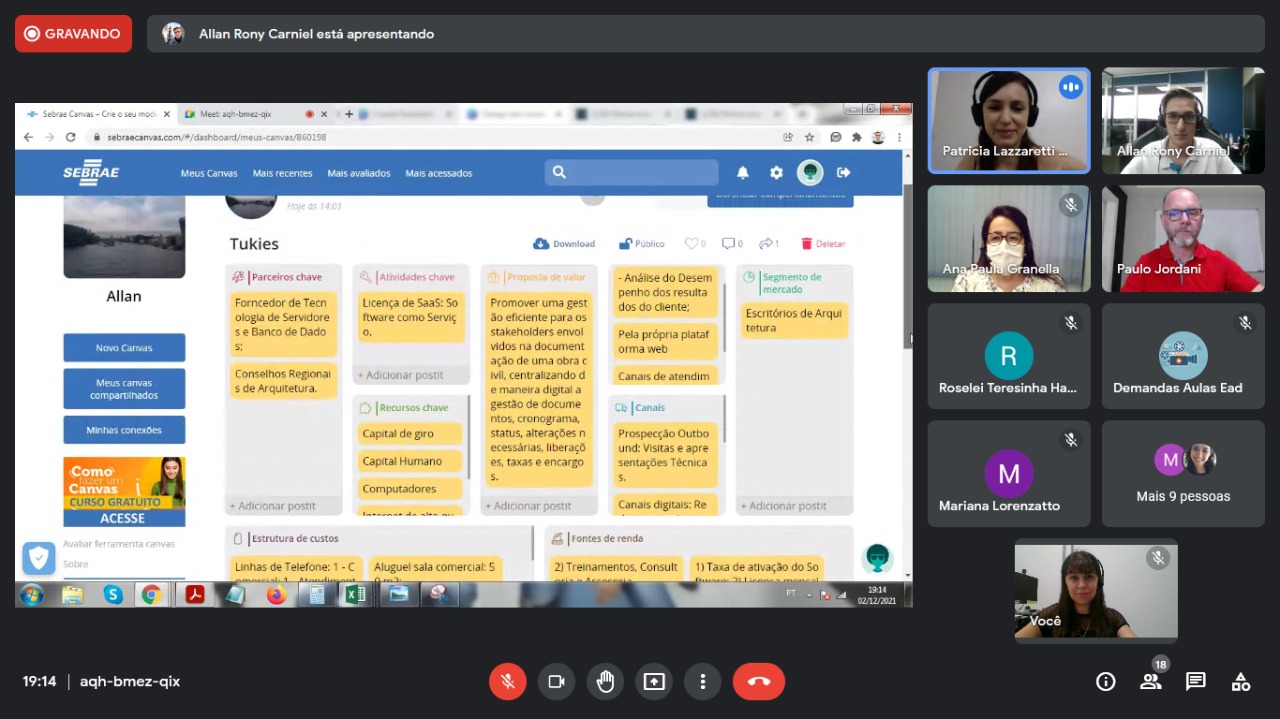
Task: Click the Download cloud icon
Action: pos(541,244)
